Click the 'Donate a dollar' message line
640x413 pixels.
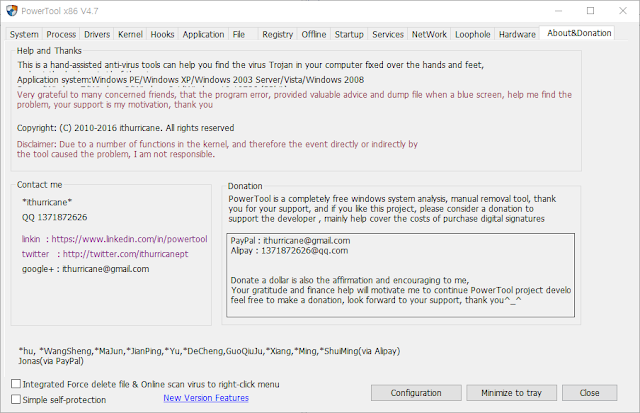point(349,280)
